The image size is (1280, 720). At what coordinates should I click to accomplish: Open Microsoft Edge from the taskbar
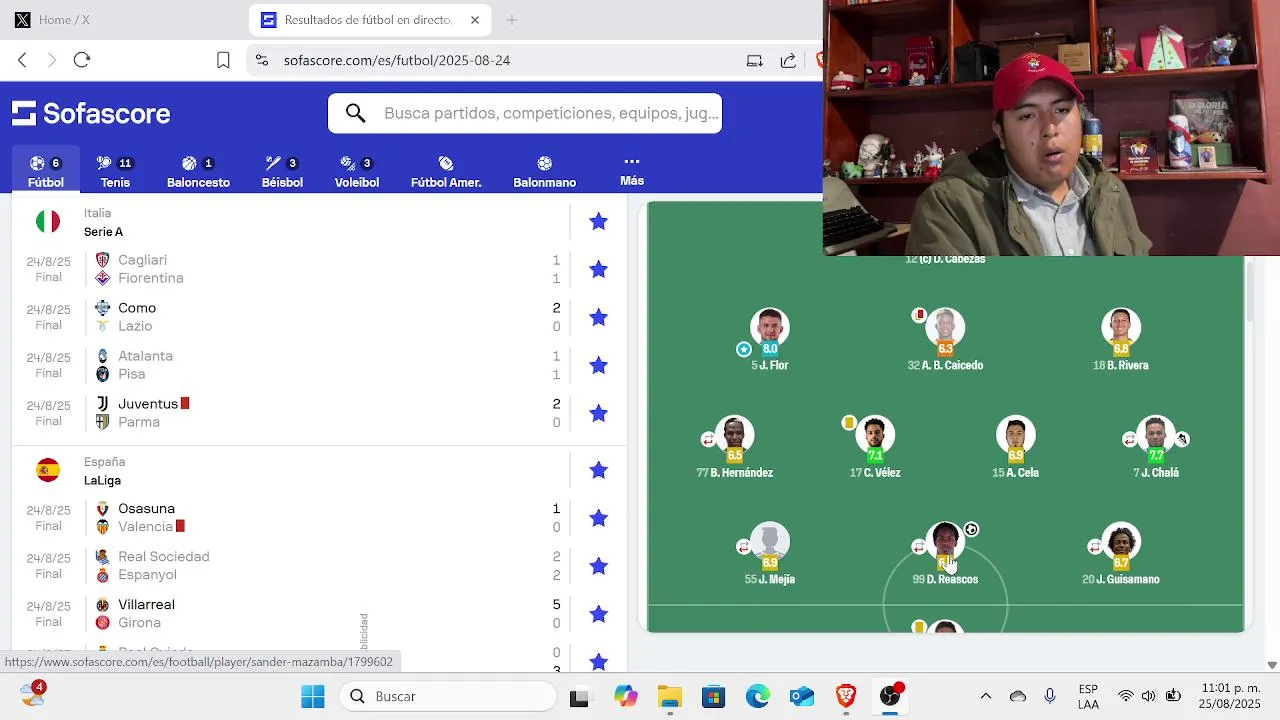(757, 696)
